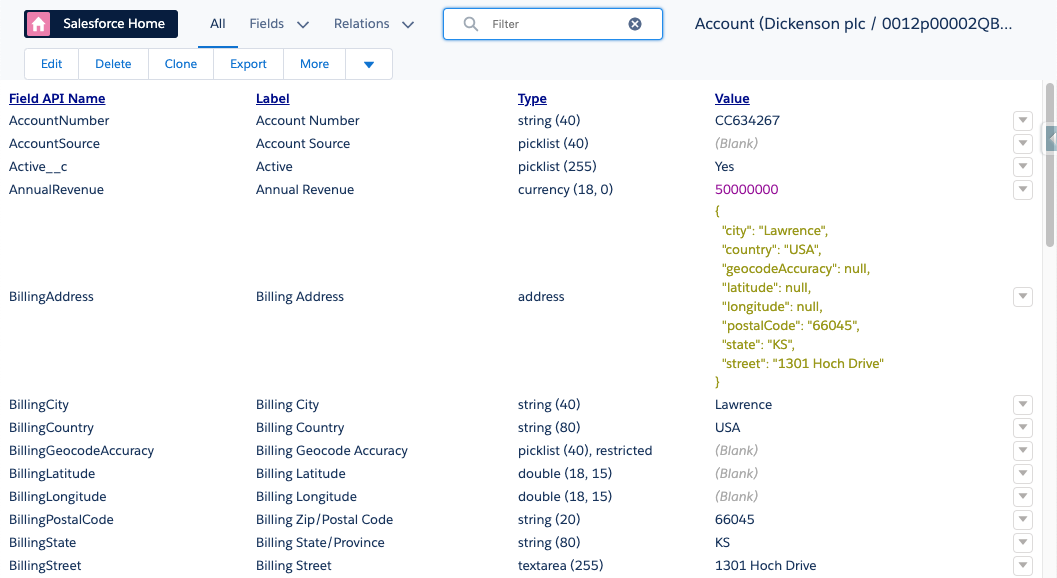Open row menu for AnnualRevenue
This screenshot has width=1057, height=578.
point(1023,190)
